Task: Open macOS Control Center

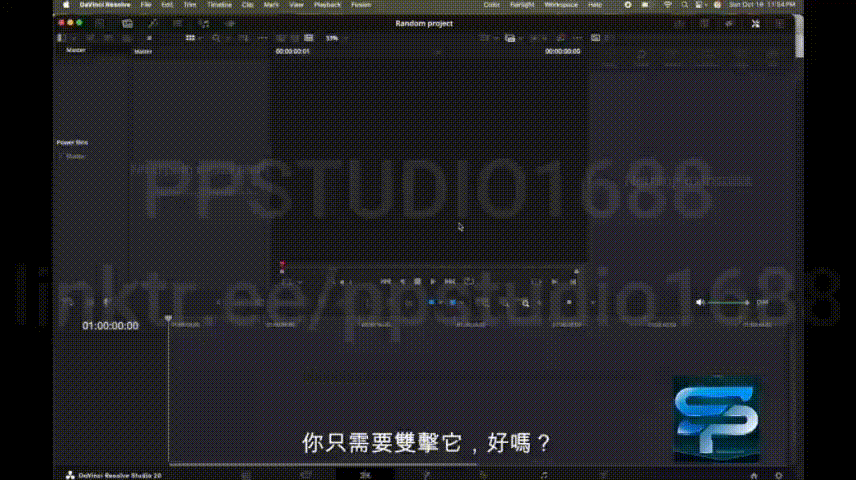Action: tap(699, 4)
